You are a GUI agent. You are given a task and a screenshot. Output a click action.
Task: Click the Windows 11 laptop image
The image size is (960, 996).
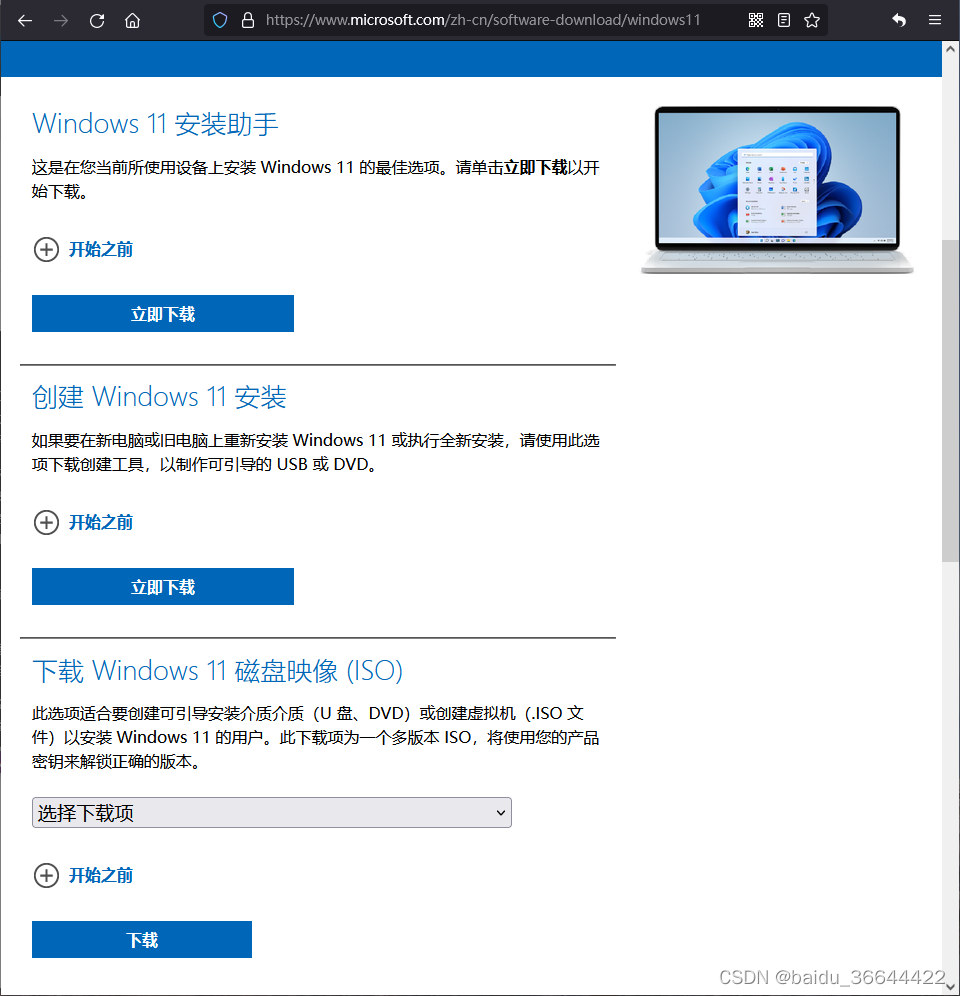(777, 190)
